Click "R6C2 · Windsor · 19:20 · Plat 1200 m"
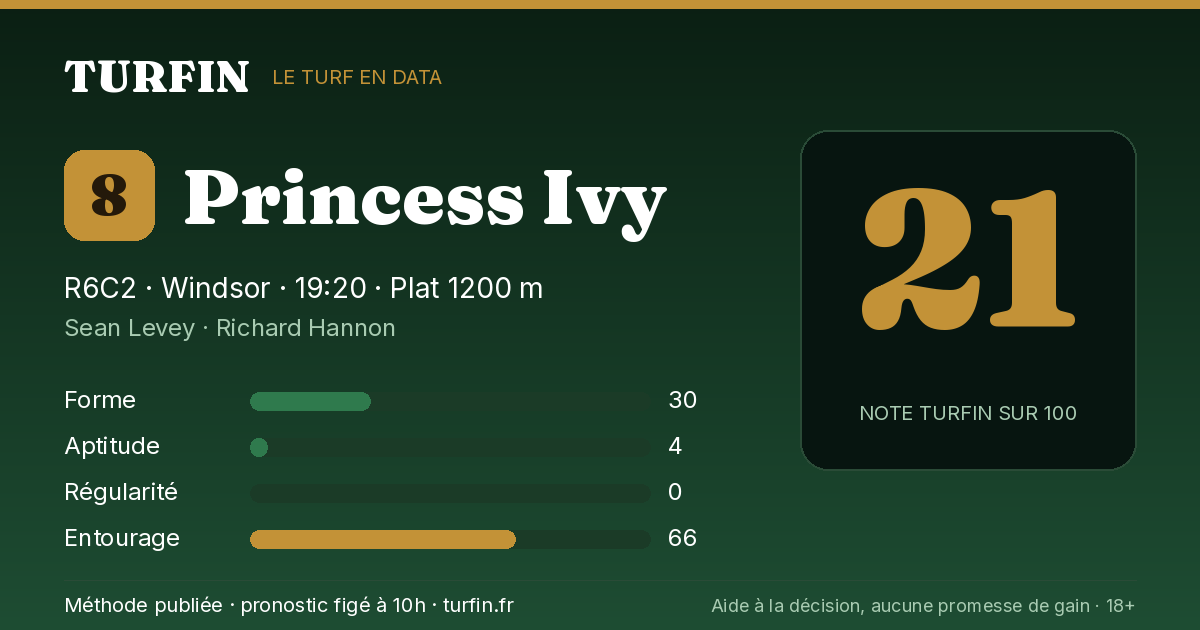The width and height of the screenshot is (1200, 630). point(304,288)
